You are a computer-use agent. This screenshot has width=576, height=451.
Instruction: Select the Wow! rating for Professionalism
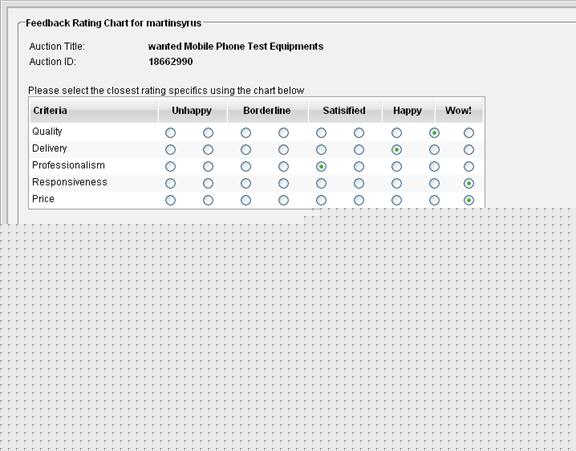468,166
